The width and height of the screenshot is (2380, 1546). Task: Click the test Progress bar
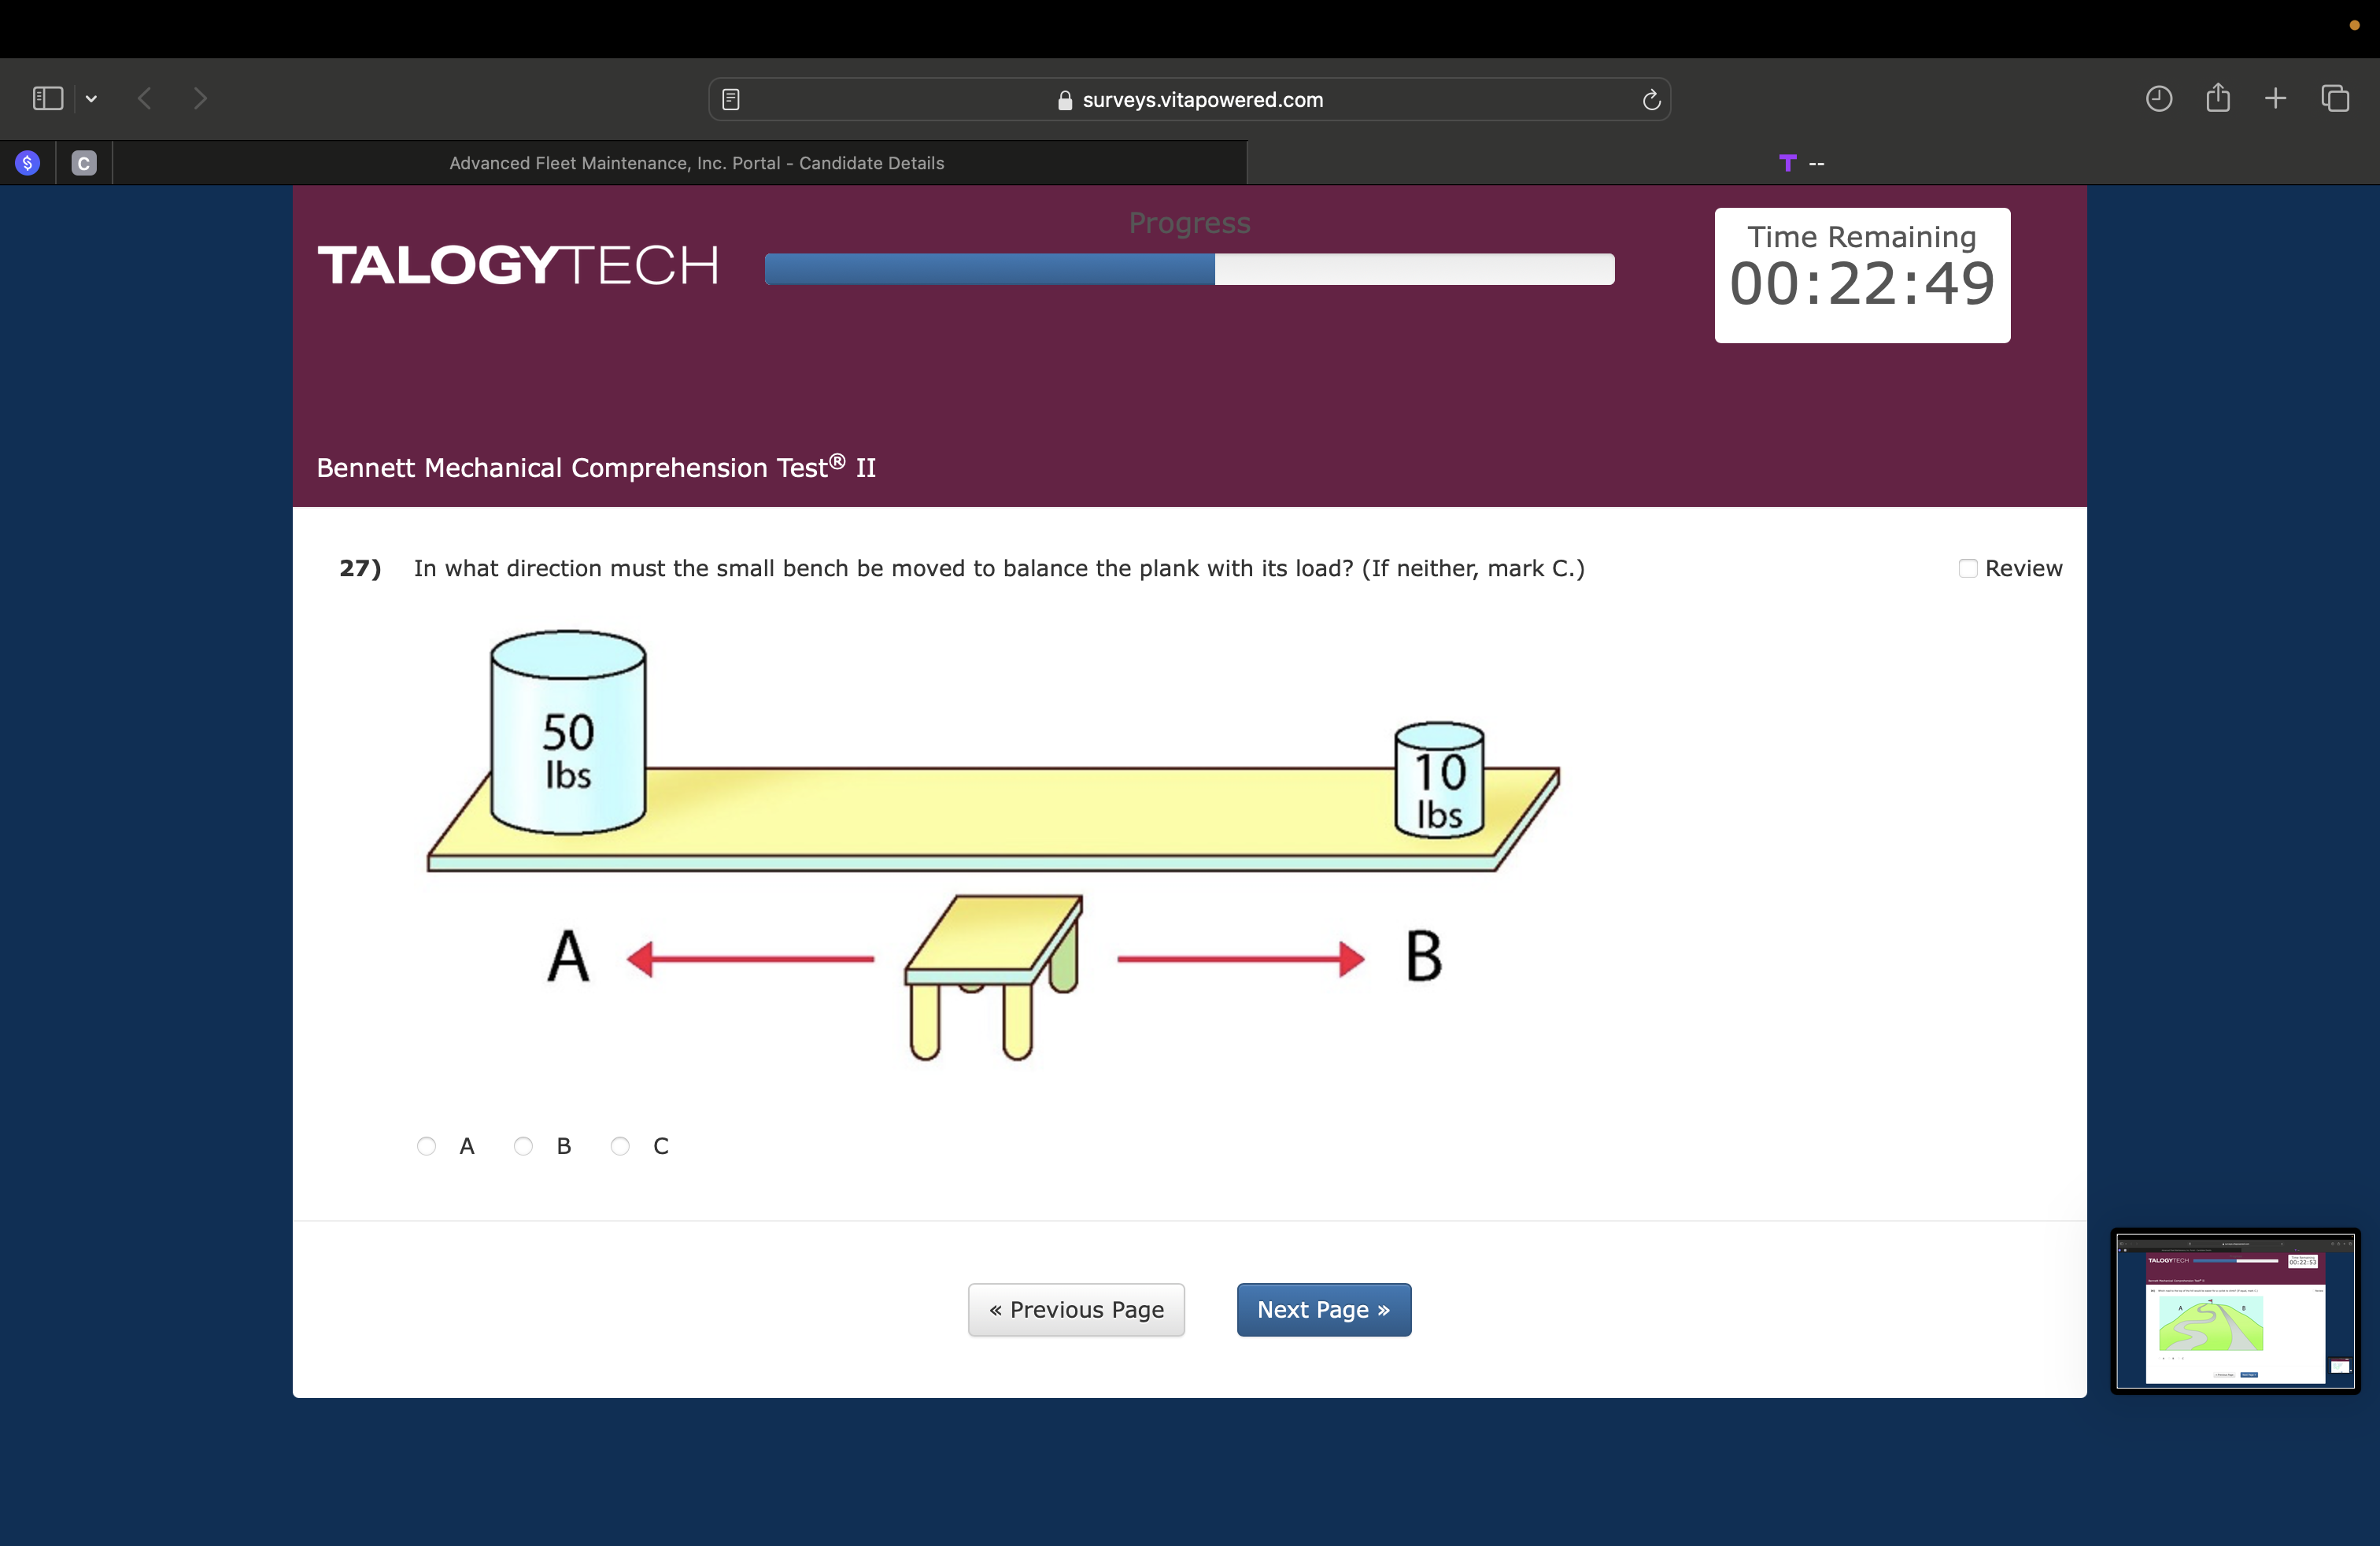(1189, 269)
